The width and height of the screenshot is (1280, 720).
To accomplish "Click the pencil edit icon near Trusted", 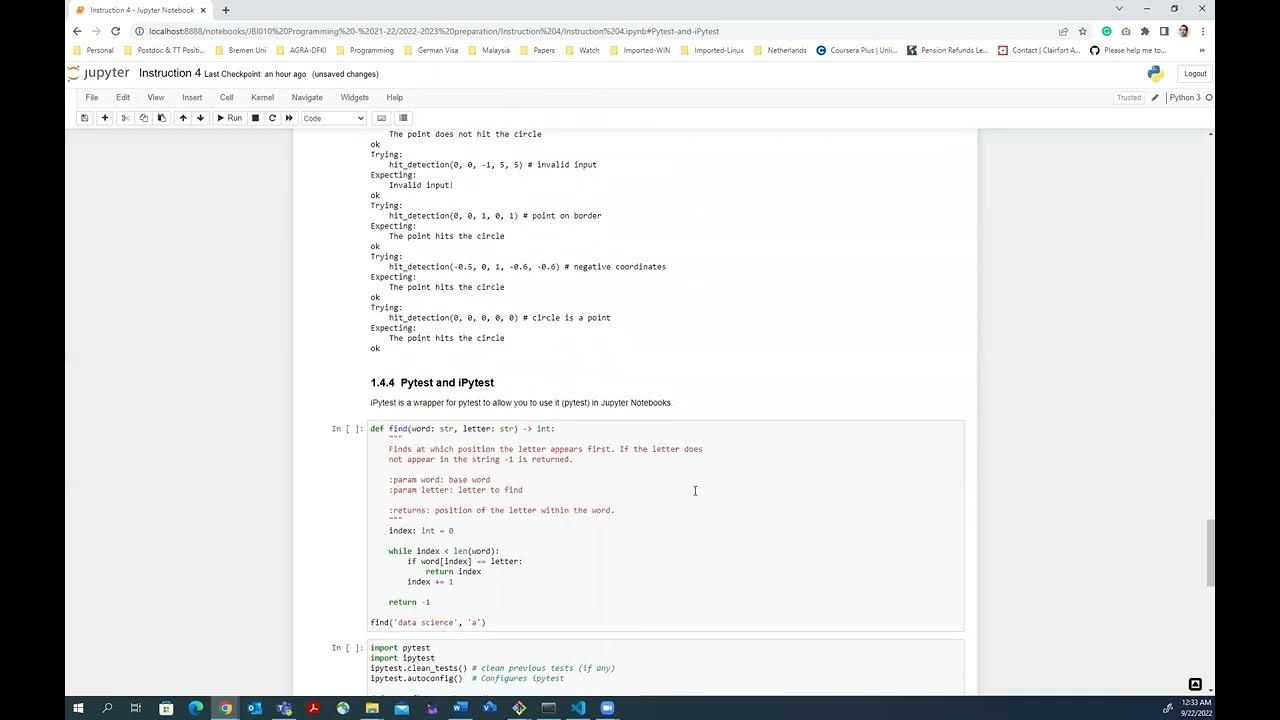I will (1155, 98).
